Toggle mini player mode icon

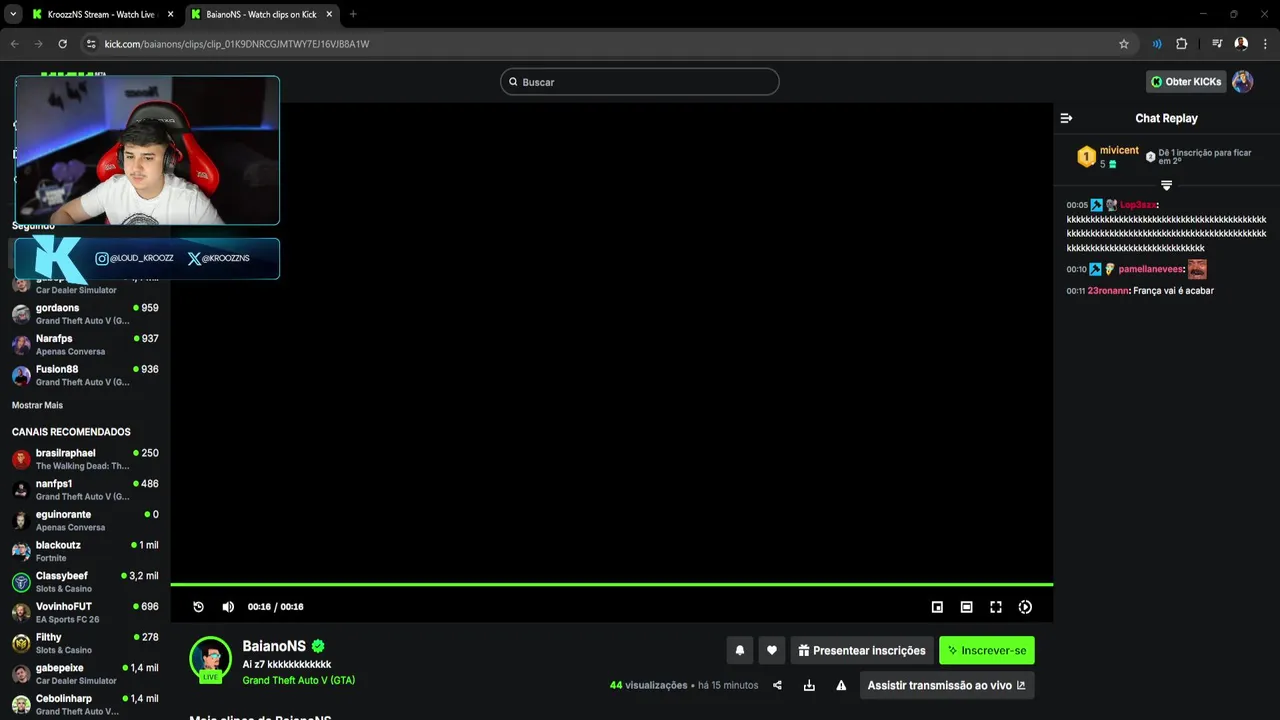click(937, 607)
